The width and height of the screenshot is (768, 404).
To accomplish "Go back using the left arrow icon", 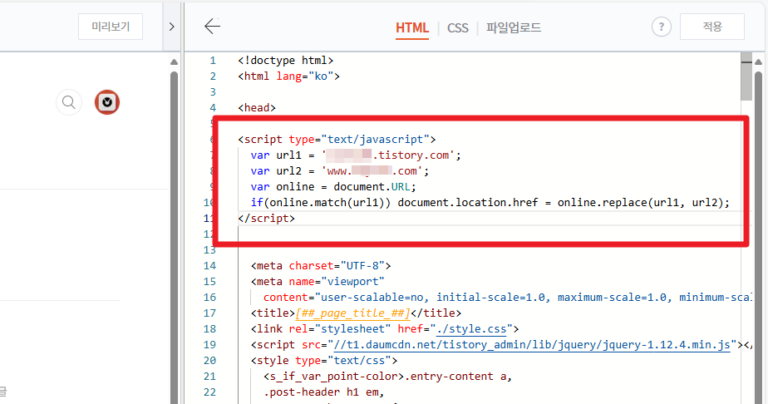I will [x=212, y=26].
